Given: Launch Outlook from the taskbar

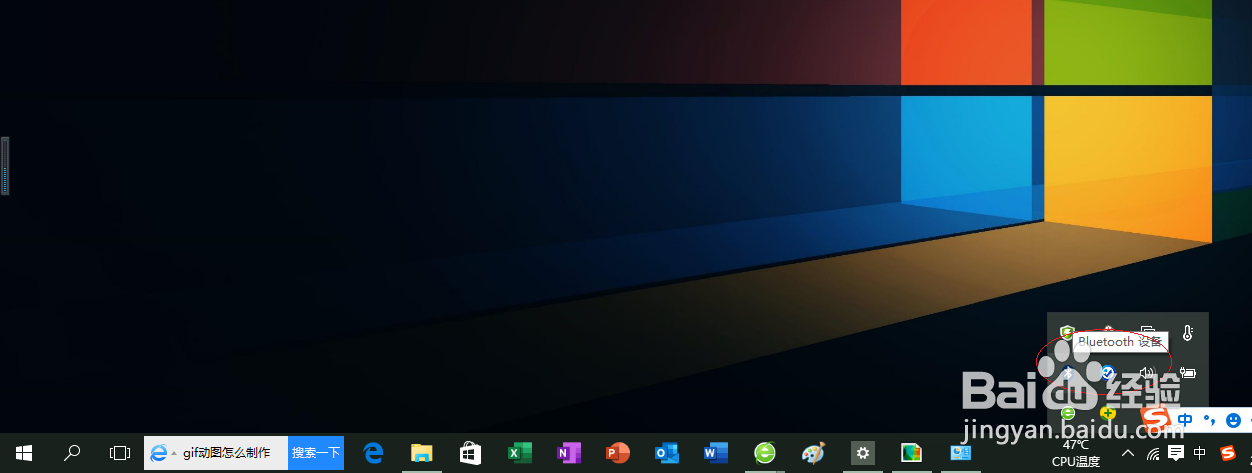Looking at the screenshot, I should [x=666, y=453].
